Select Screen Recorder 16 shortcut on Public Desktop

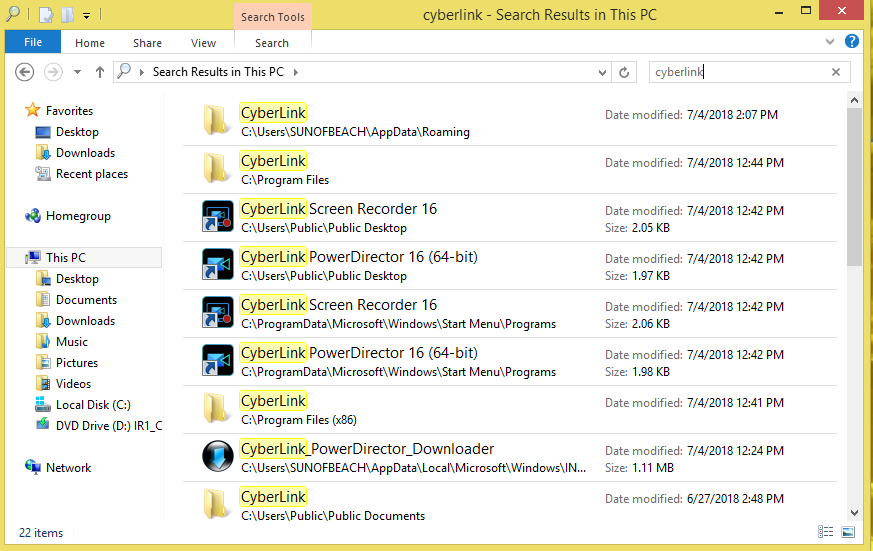(x=509, y=218)
